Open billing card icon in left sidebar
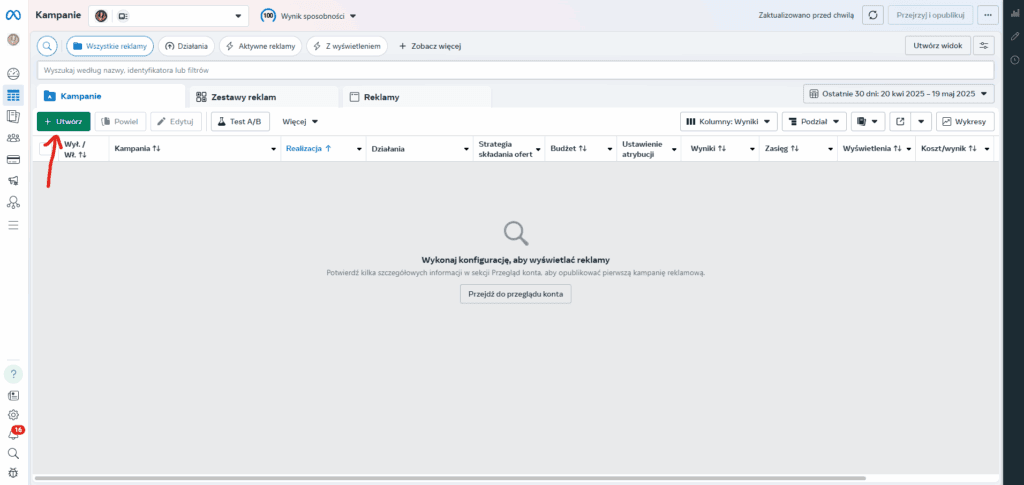The image size is (1024, 485). [13, 159]
